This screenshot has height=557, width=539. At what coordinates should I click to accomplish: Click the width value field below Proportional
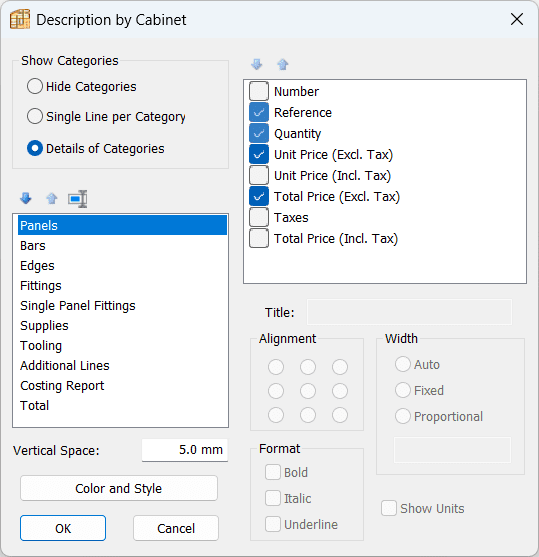452,450
